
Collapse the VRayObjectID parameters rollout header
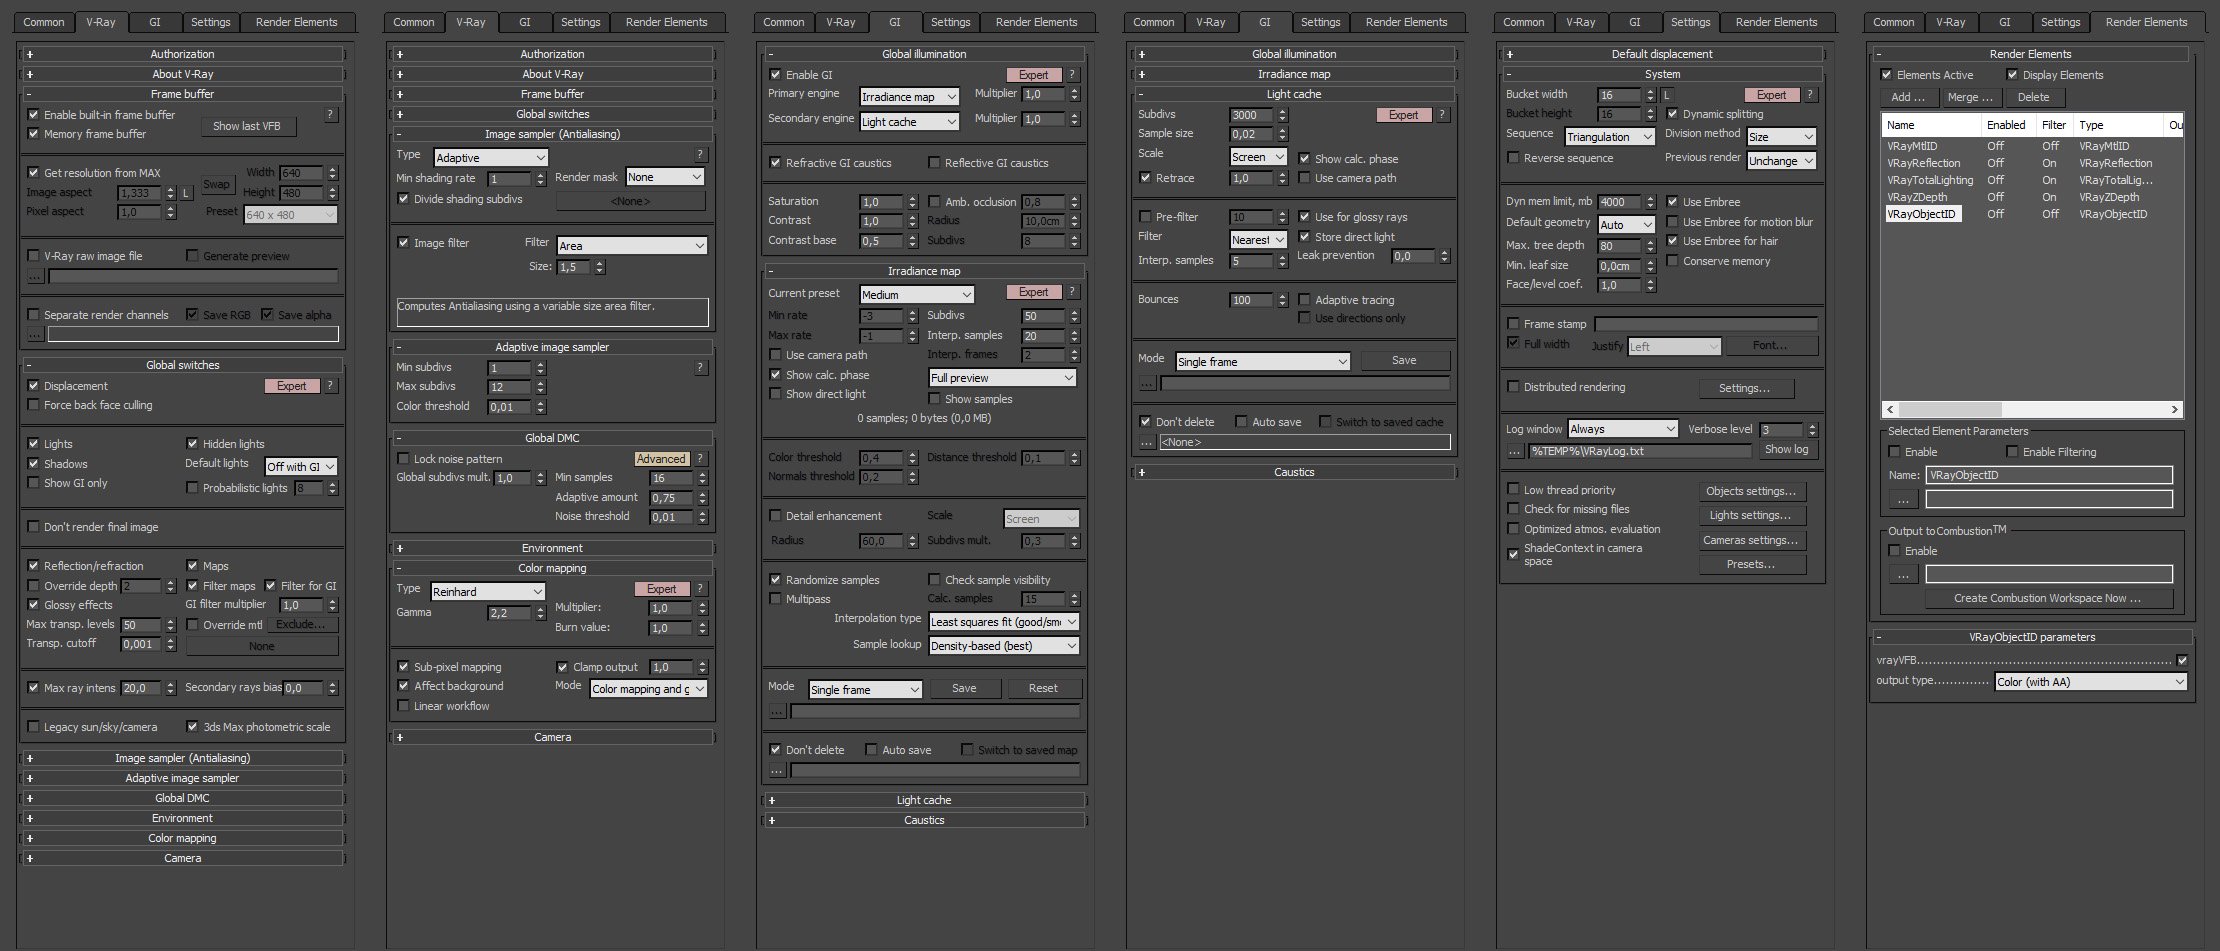pyautogui.click(x=2031, y=637)
